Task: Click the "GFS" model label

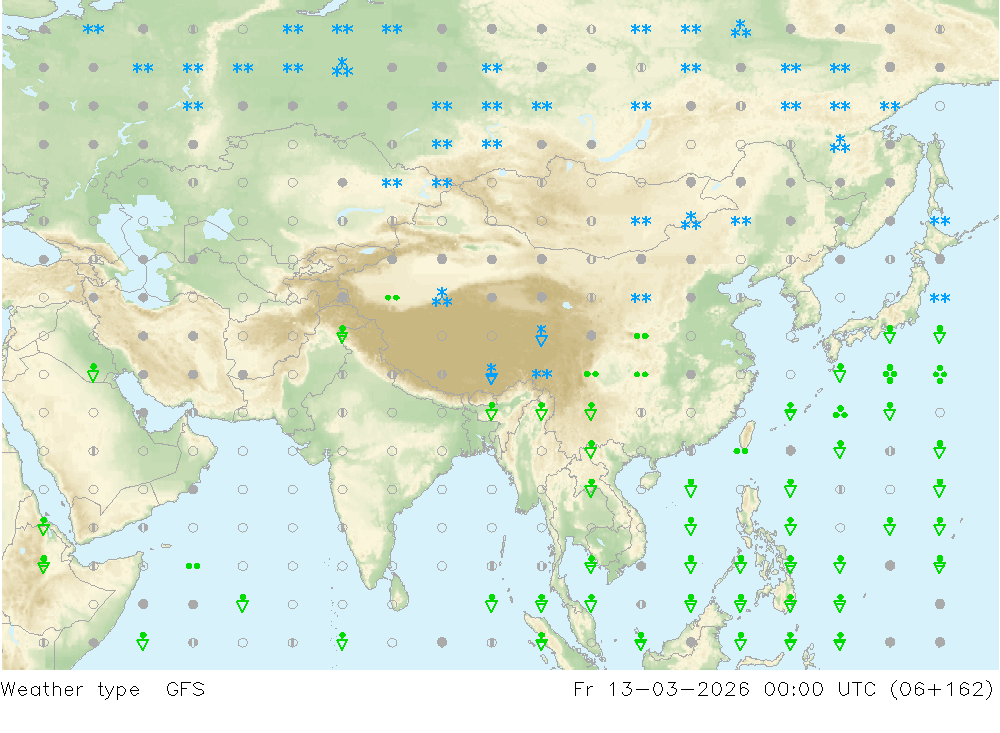Action: [x=186, y=690]
